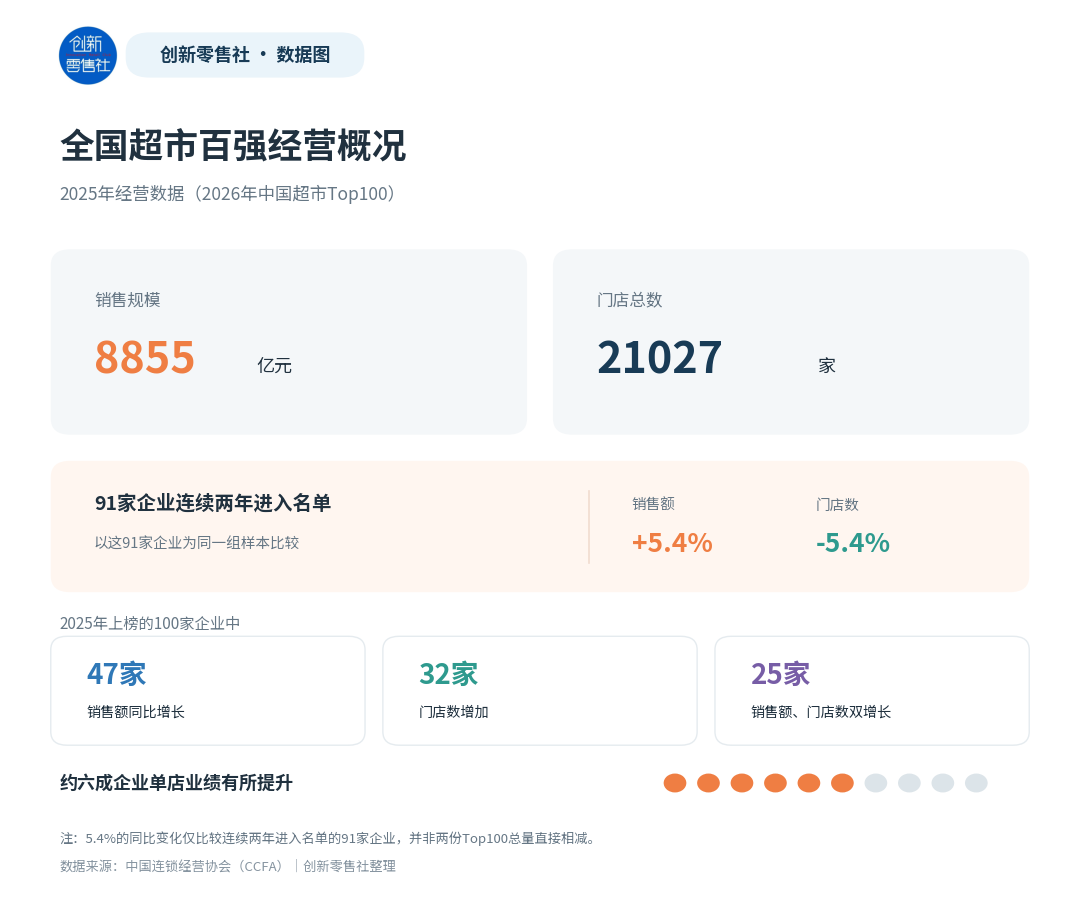
Task: Click the orange +5.4% value
Action: click(x=672, y=543)
